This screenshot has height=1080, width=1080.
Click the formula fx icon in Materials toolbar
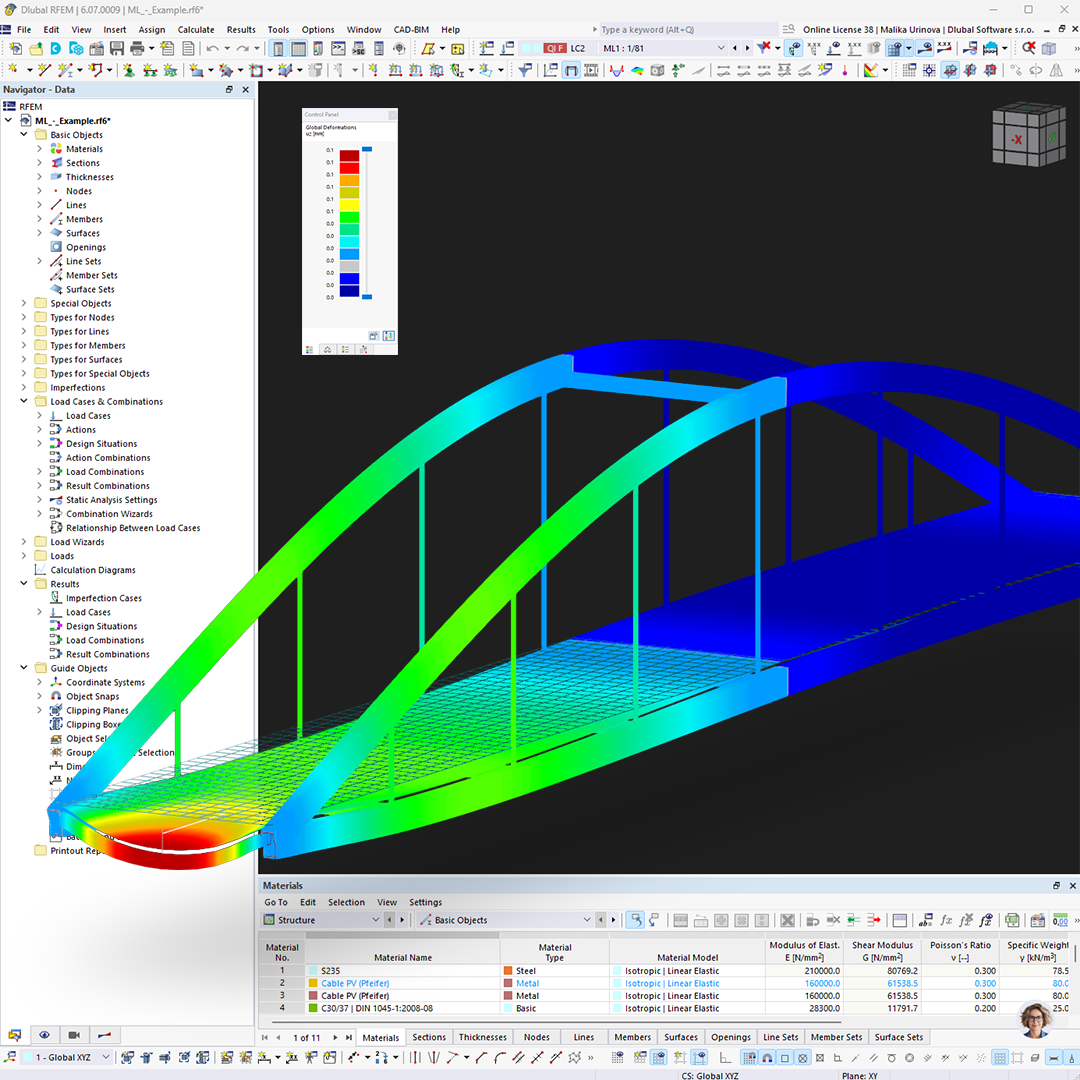946,920
